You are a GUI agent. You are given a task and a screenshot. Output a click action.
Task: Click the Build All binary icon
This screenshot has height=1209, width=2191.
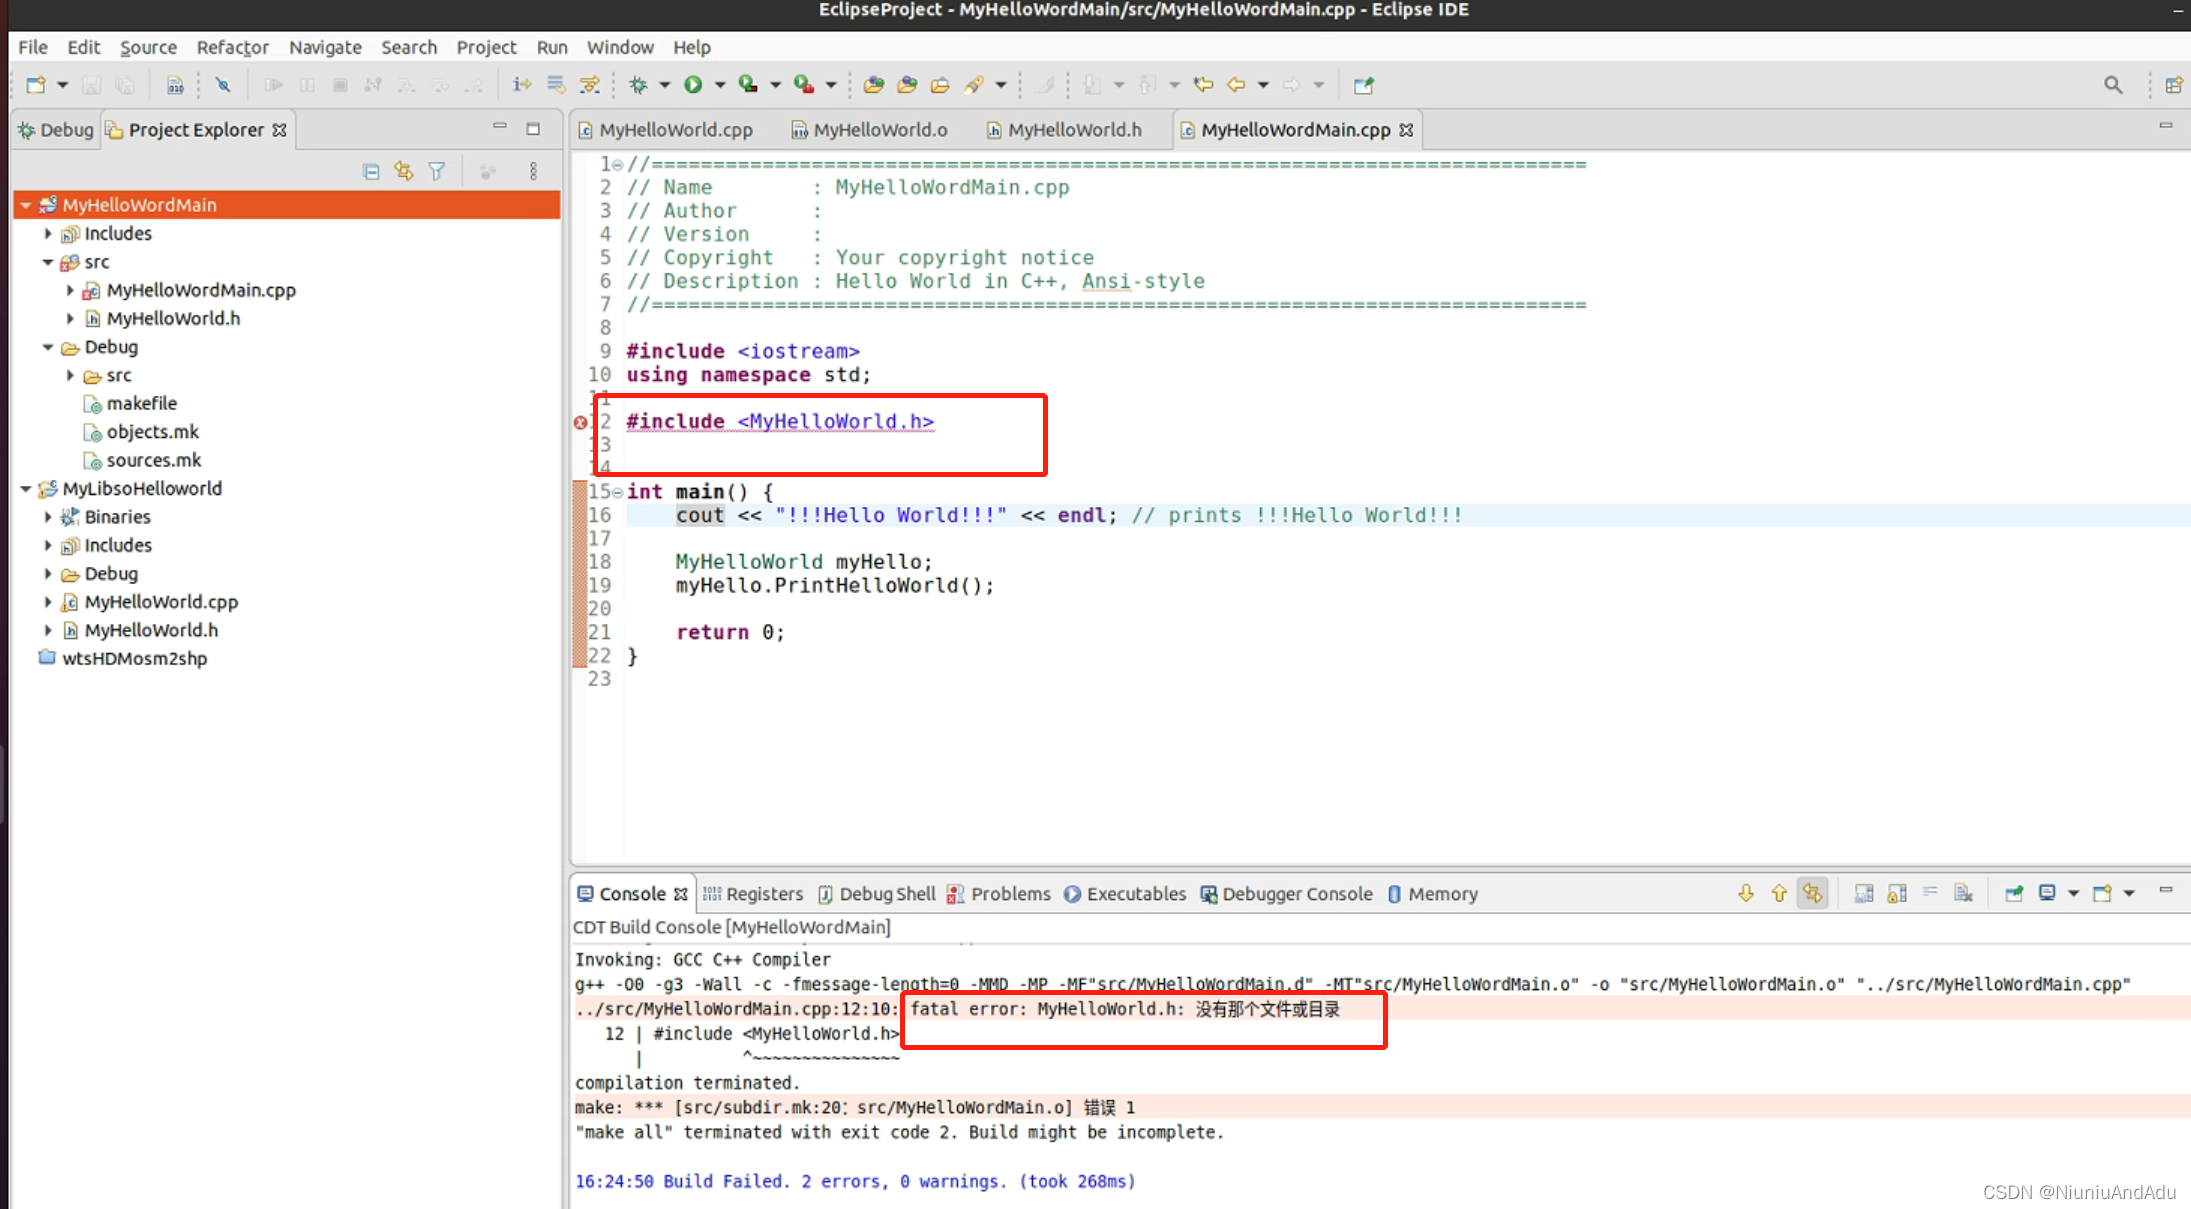pos(175,85)
